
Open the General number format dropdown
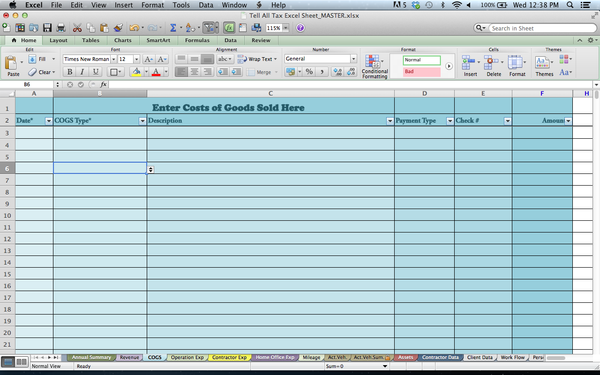pyautogui.click(x=353, y=59)
